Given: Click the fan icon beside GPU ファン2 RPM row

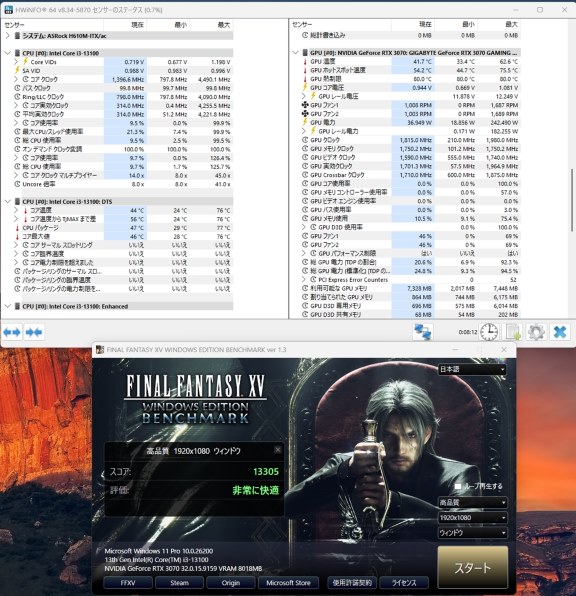Looking at the screenshot, I should pos(305,114).
